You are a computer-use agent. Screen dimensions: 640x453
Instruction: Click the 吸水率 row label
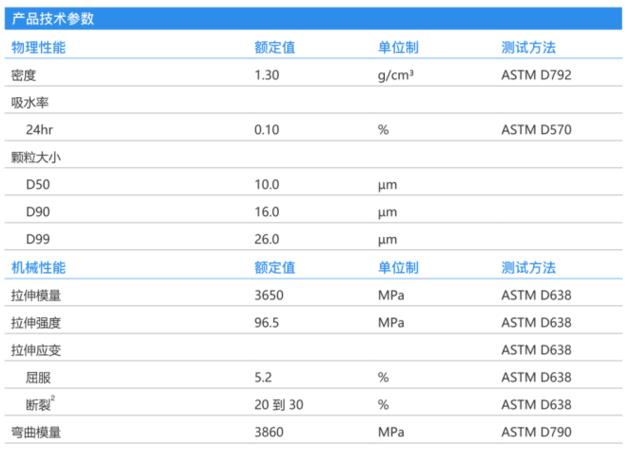click(x=29, y=103)
